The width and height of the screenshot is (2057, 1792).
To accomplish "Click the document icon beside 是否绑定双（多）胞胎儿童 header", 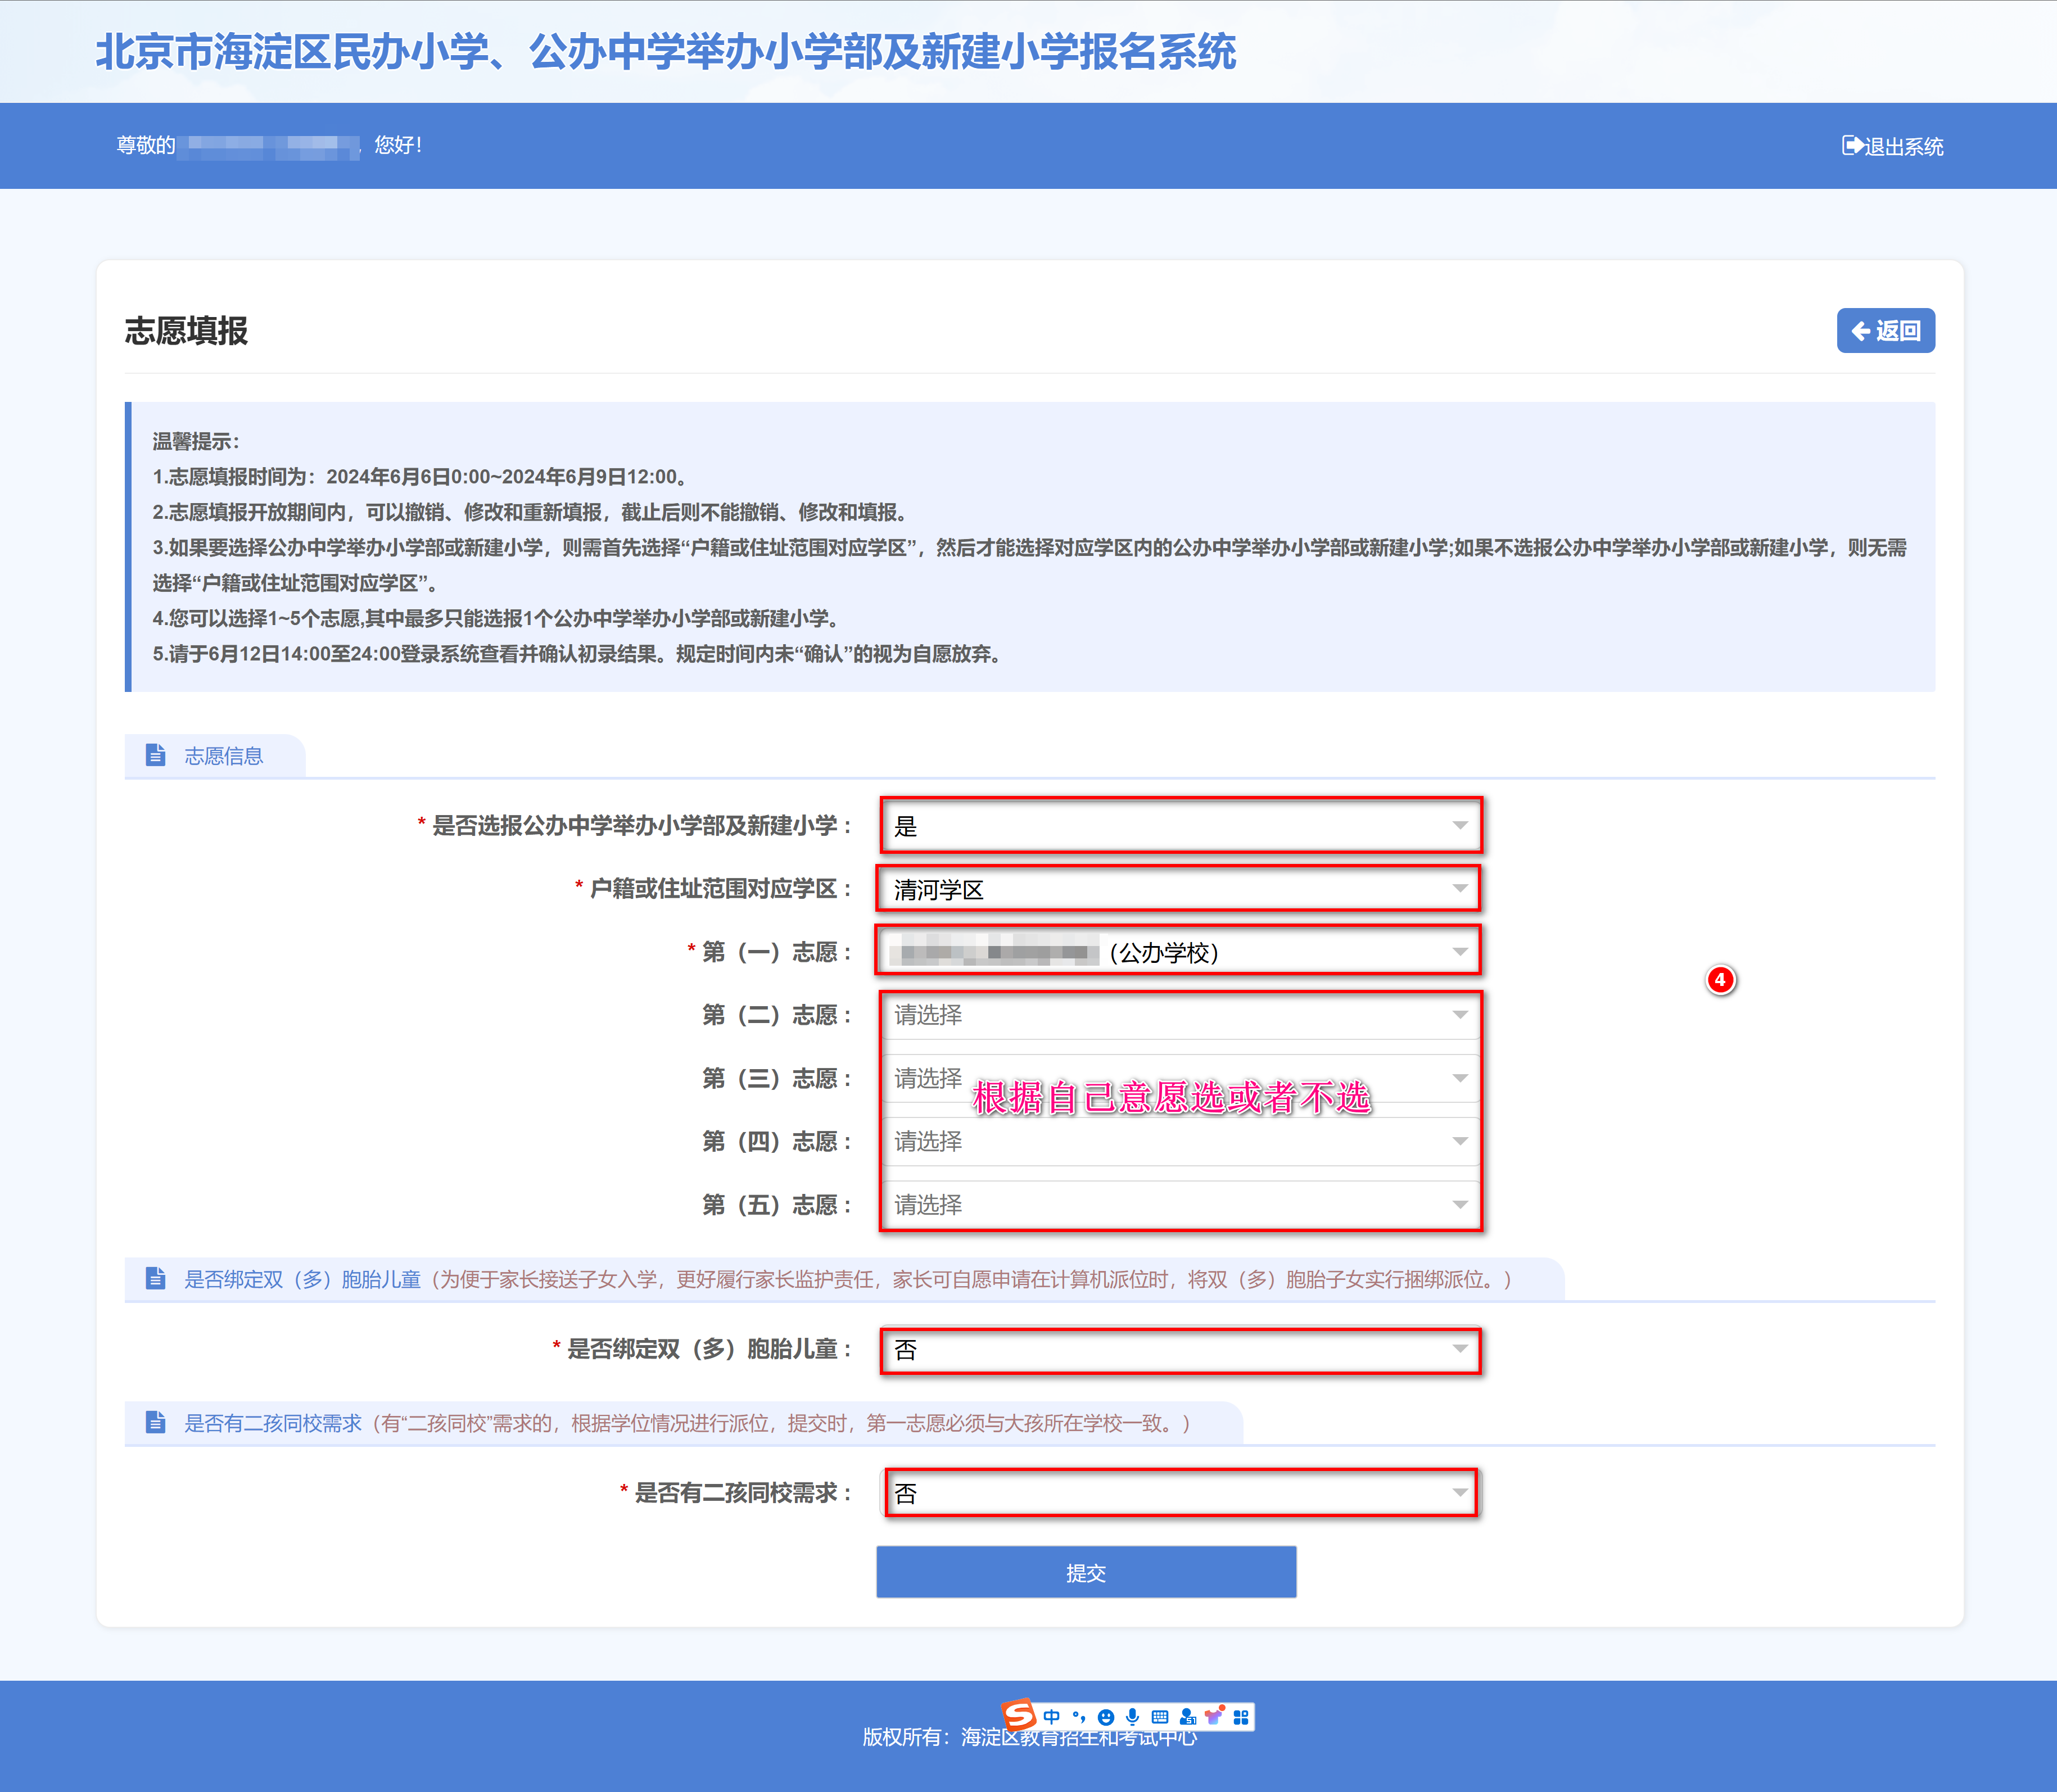I will point(155,1278).
